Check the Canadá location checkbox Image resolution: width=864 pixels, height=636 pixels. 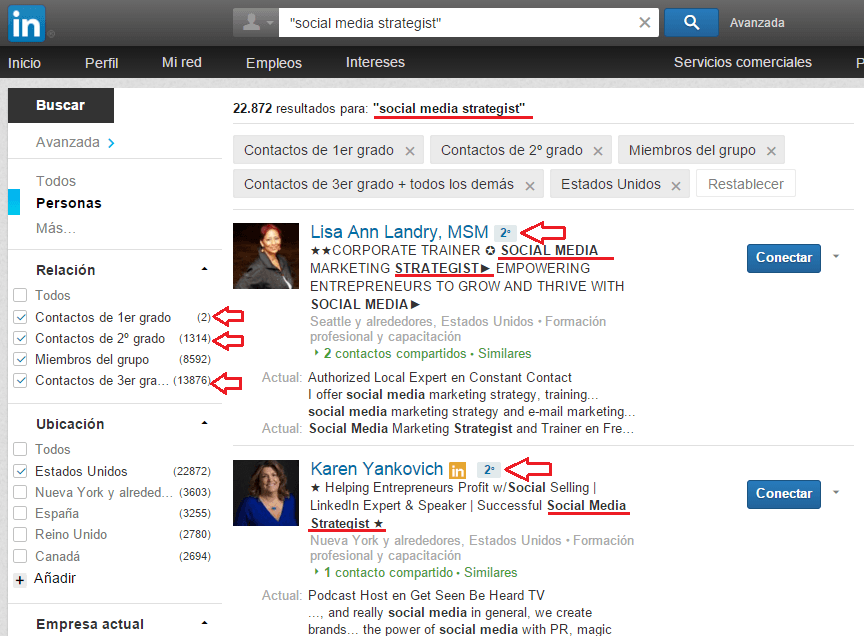[20, 556]
